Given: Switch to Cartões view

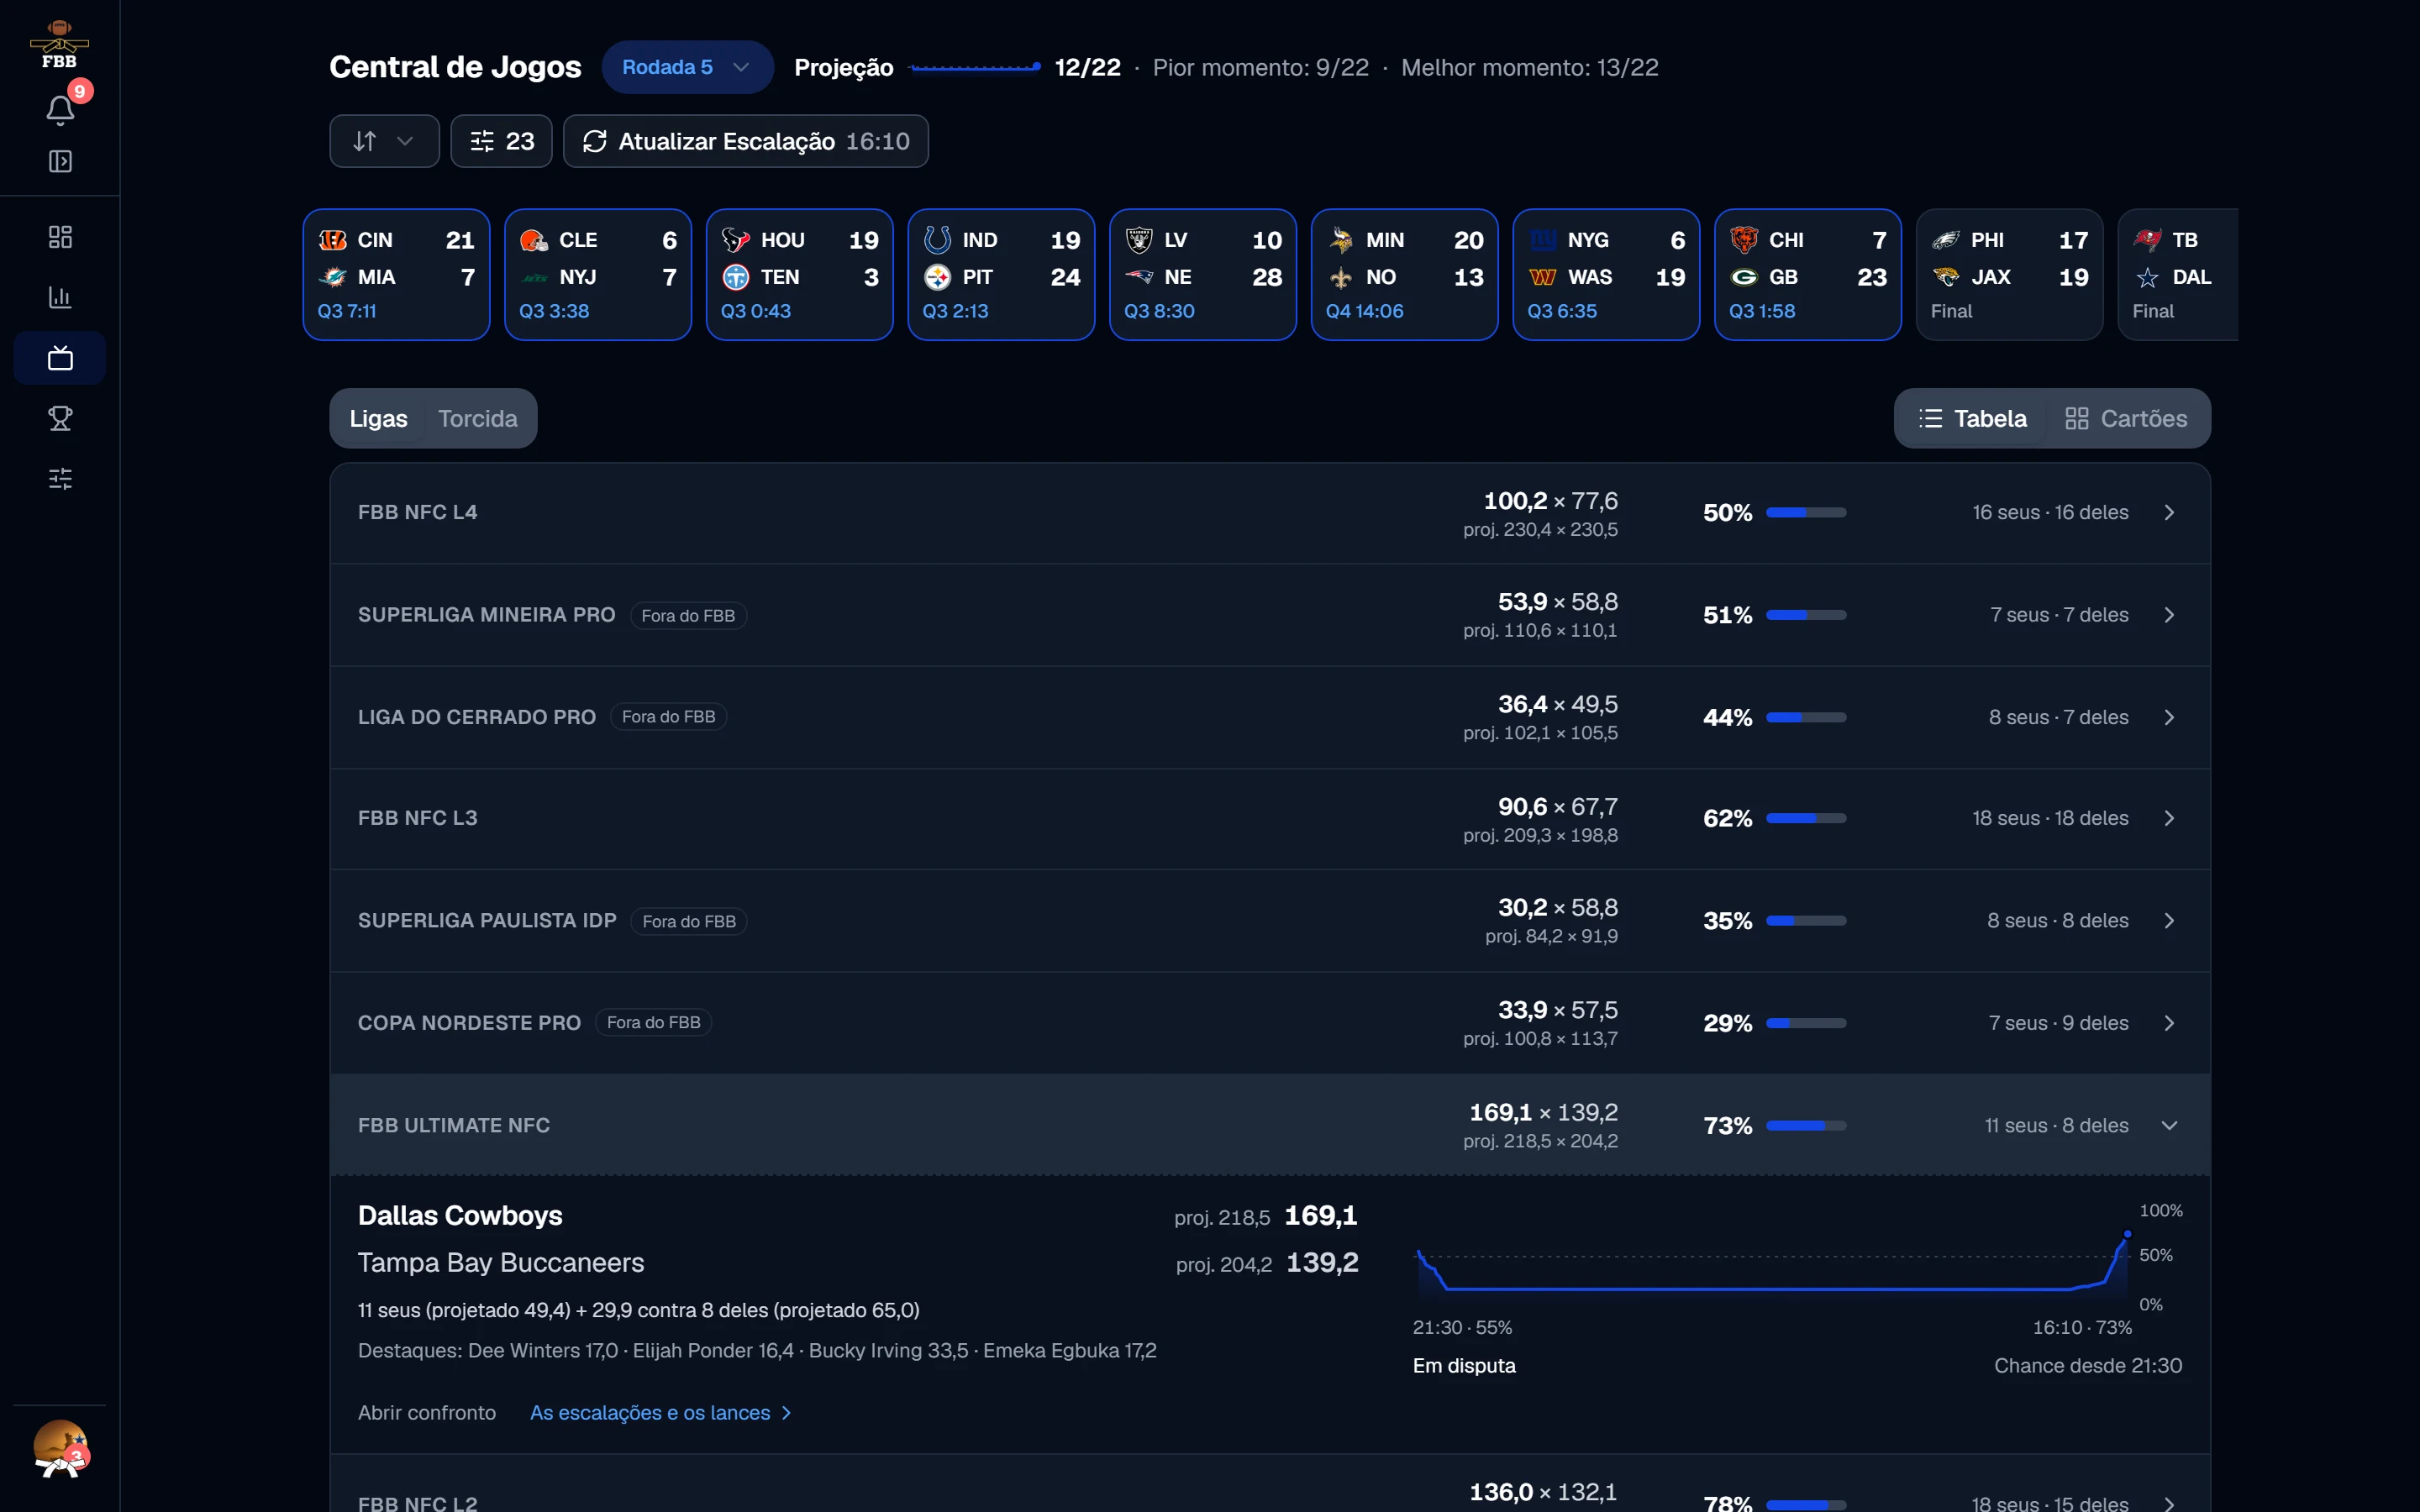Looking at the screenshot, I should (2126, 418).
